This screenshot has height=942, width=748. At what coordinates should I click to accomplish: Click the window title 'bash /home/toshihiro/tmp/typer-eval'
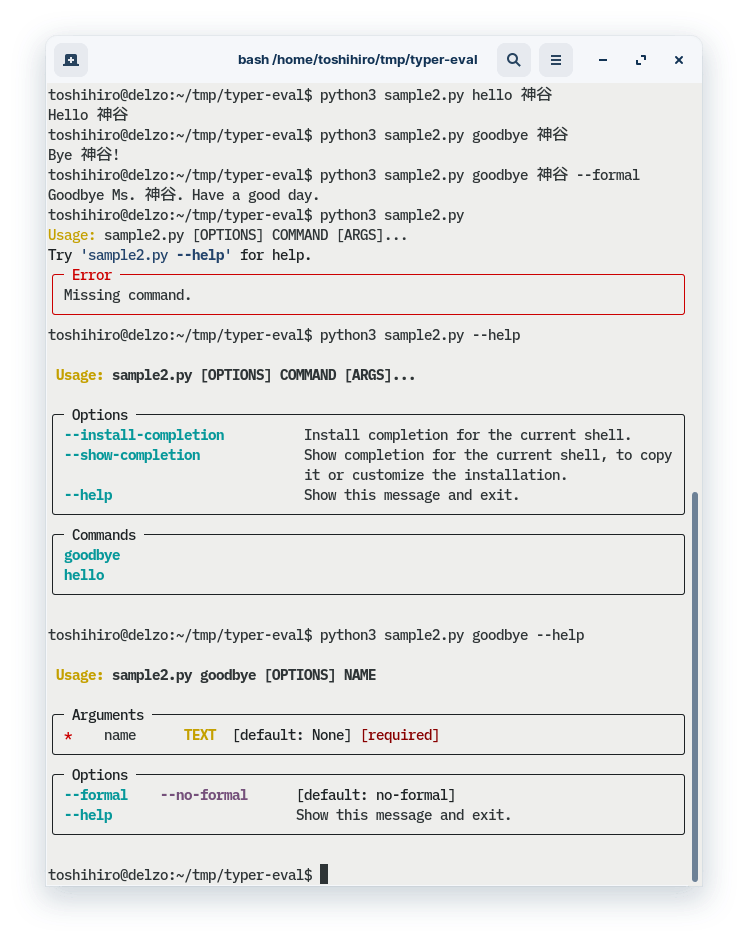357,60
